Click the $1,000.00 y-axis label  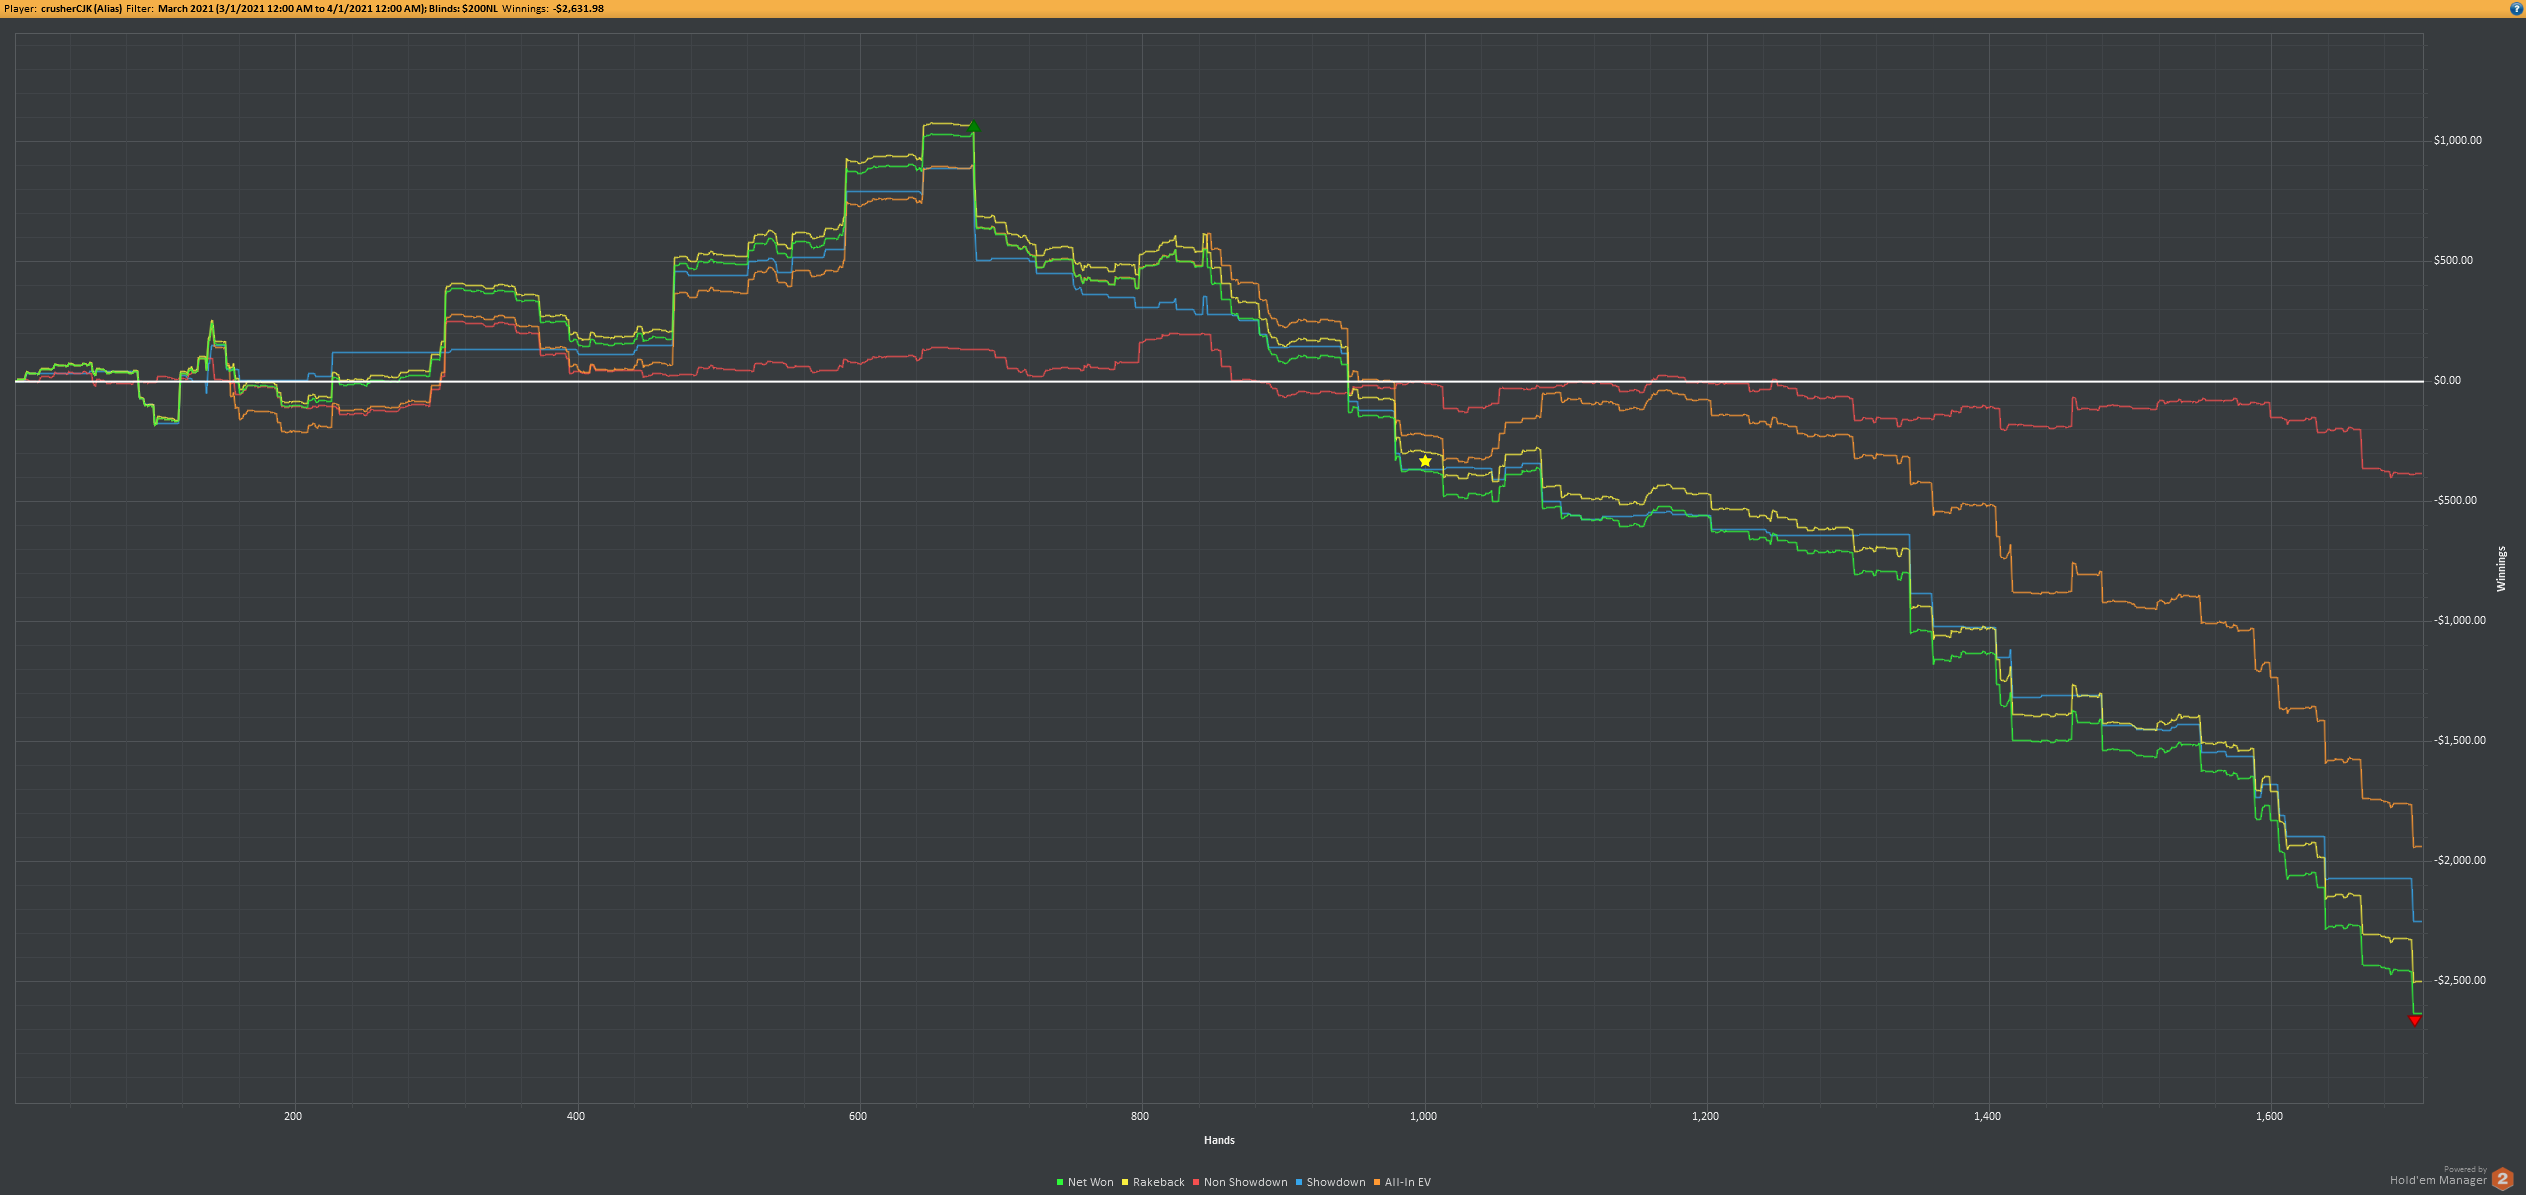[x=2458, y=140]
